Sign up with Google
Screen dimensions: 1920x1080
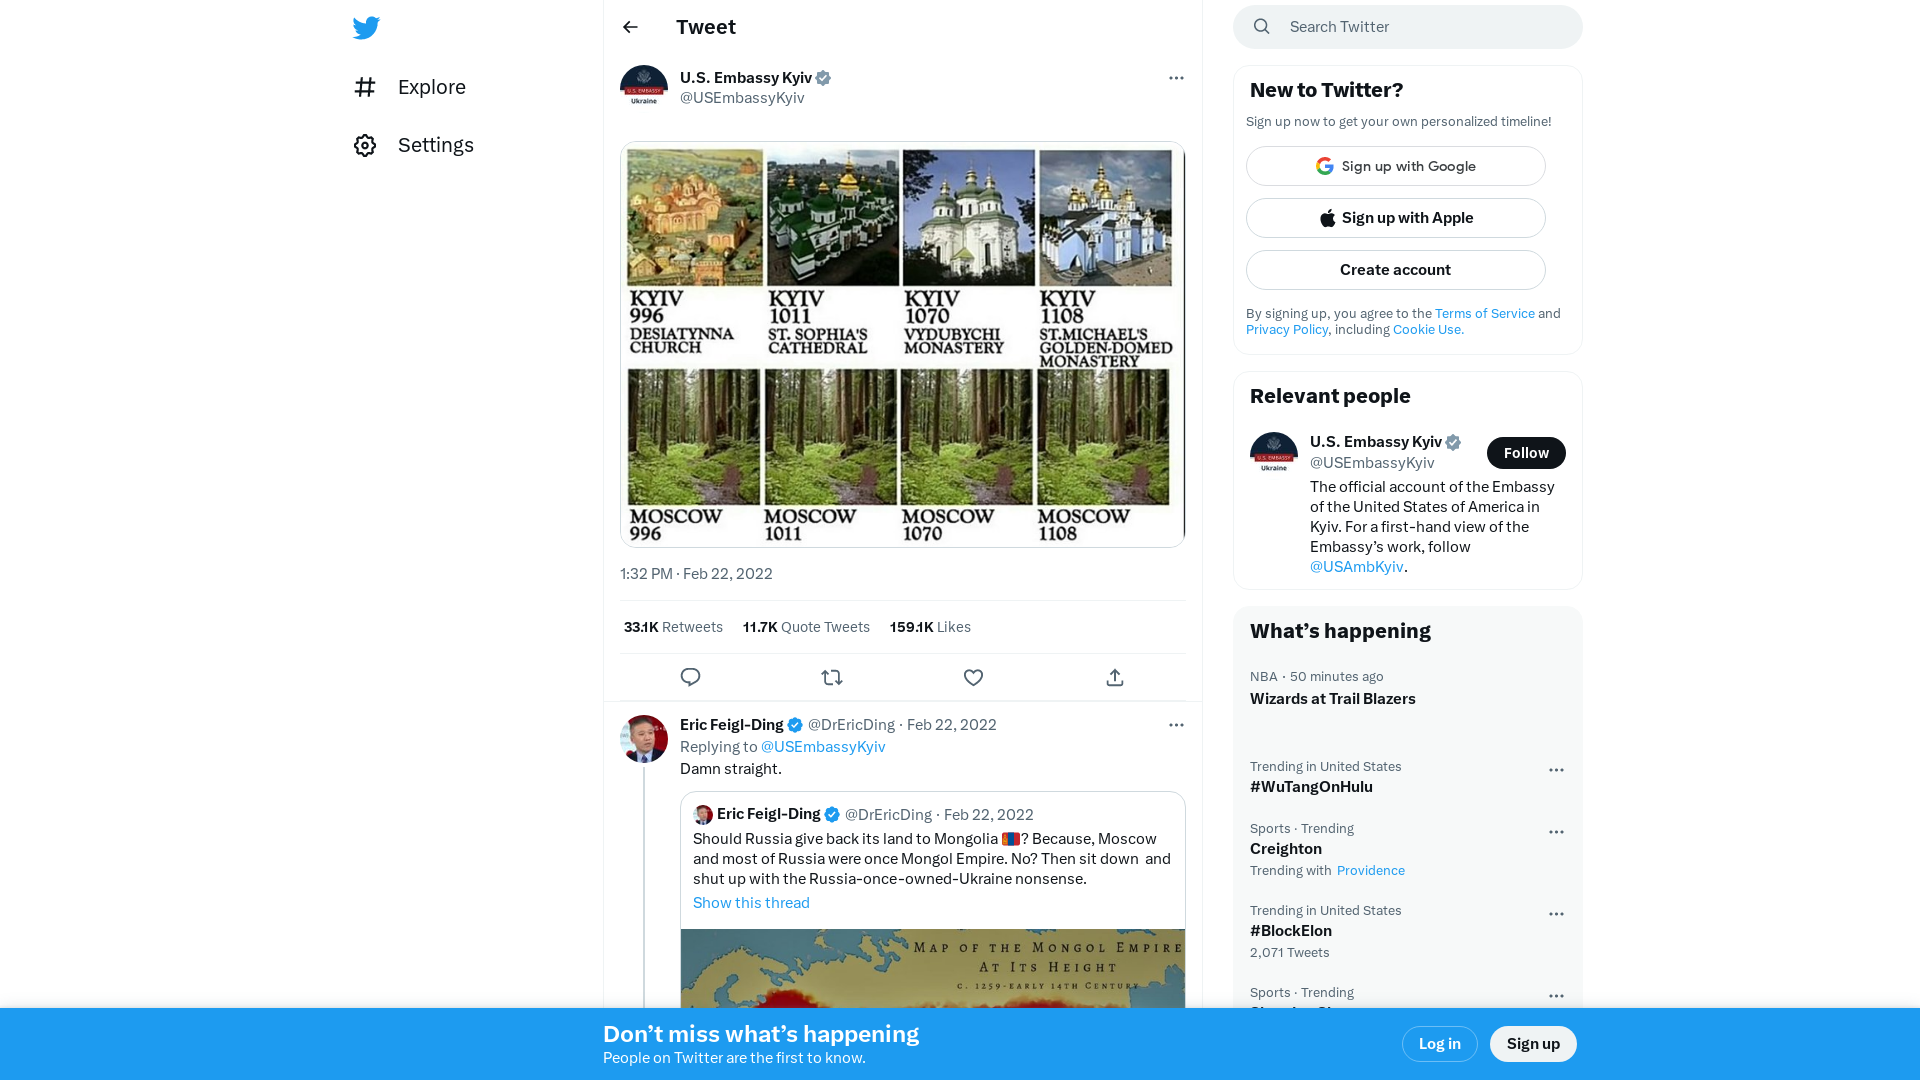pyautogui.click(x=1396, y=166)
